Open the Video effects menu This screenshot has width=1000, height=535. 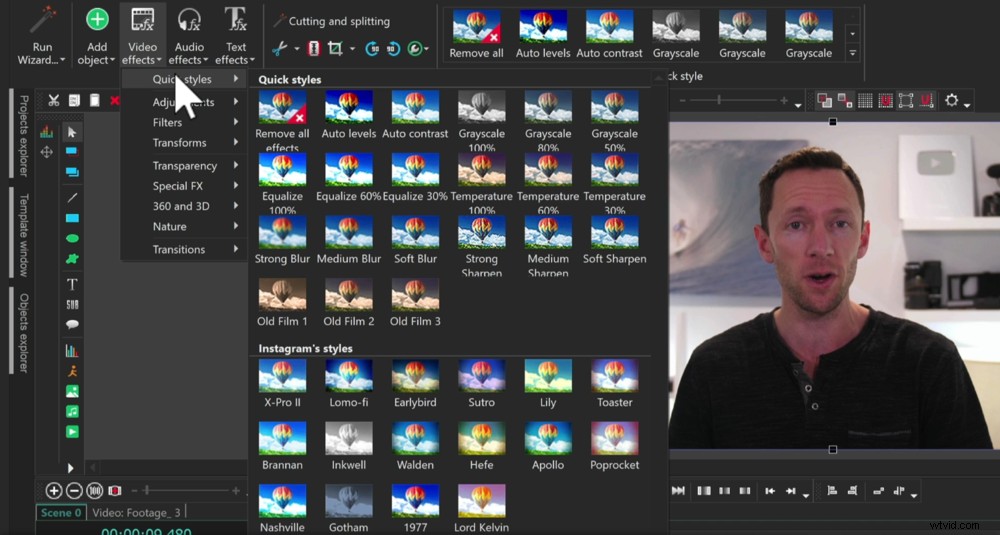click(142, 36)
